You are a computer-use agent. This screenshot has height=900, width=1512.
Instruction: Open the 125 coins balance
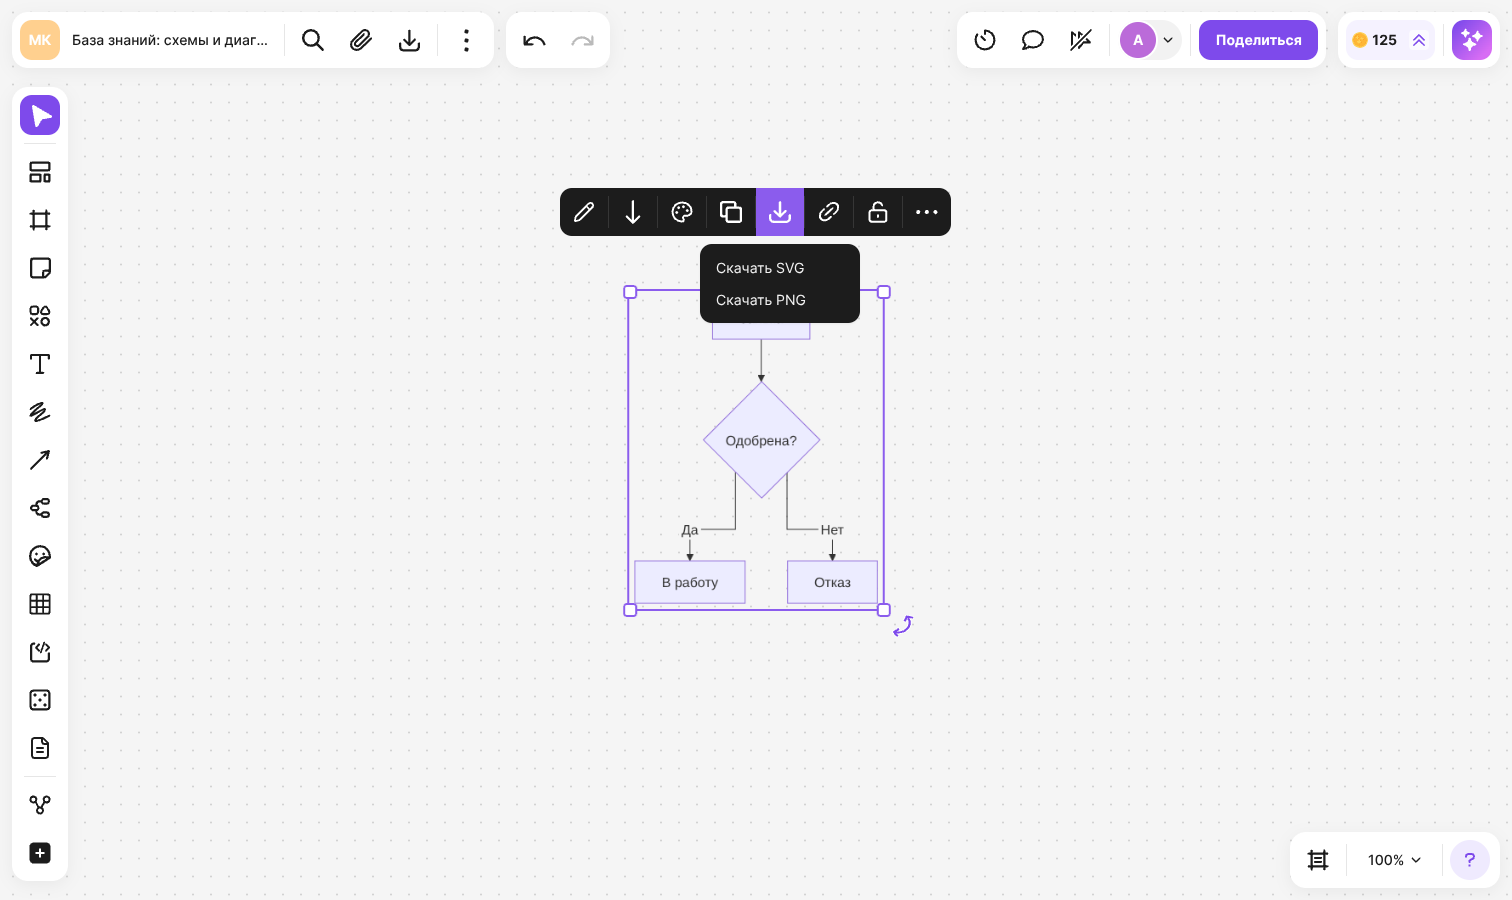coord(1390,40)
